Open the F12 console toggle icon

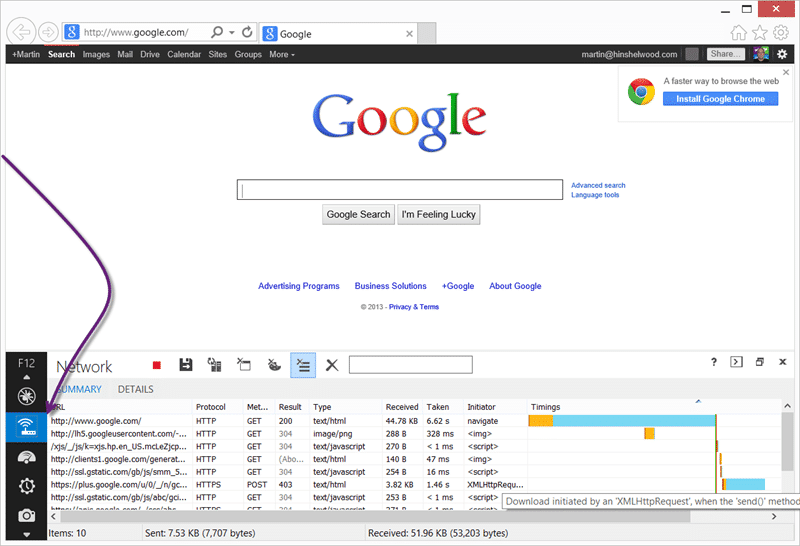(736, 362)
